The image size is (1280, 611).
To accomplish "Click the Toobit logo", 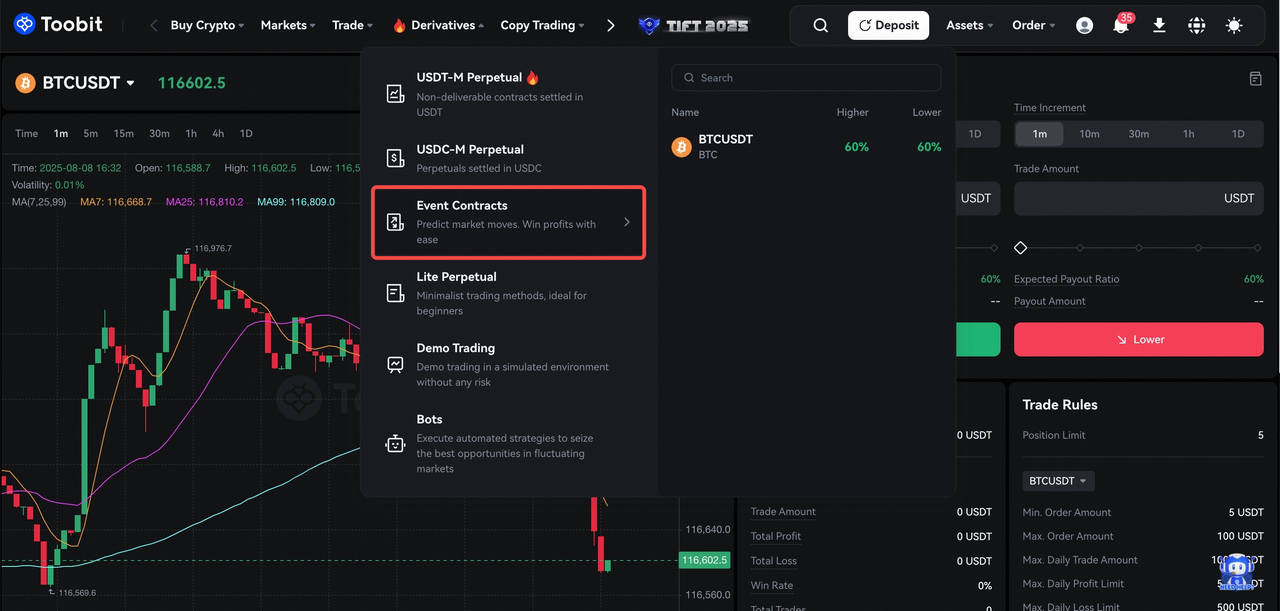I will click(x=59, y=25).
